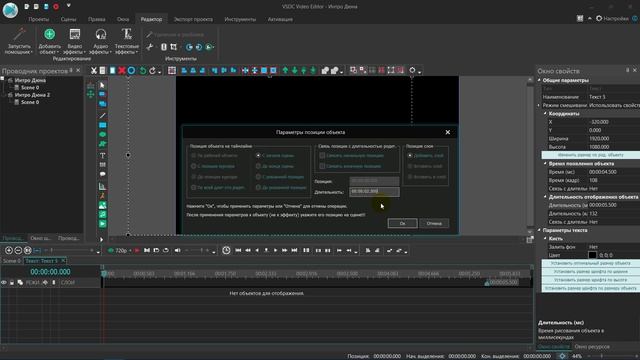Select the third radio in right column of timeline position
The height and width of the screenshot is (360, 640).
click(x=258, y=177)
